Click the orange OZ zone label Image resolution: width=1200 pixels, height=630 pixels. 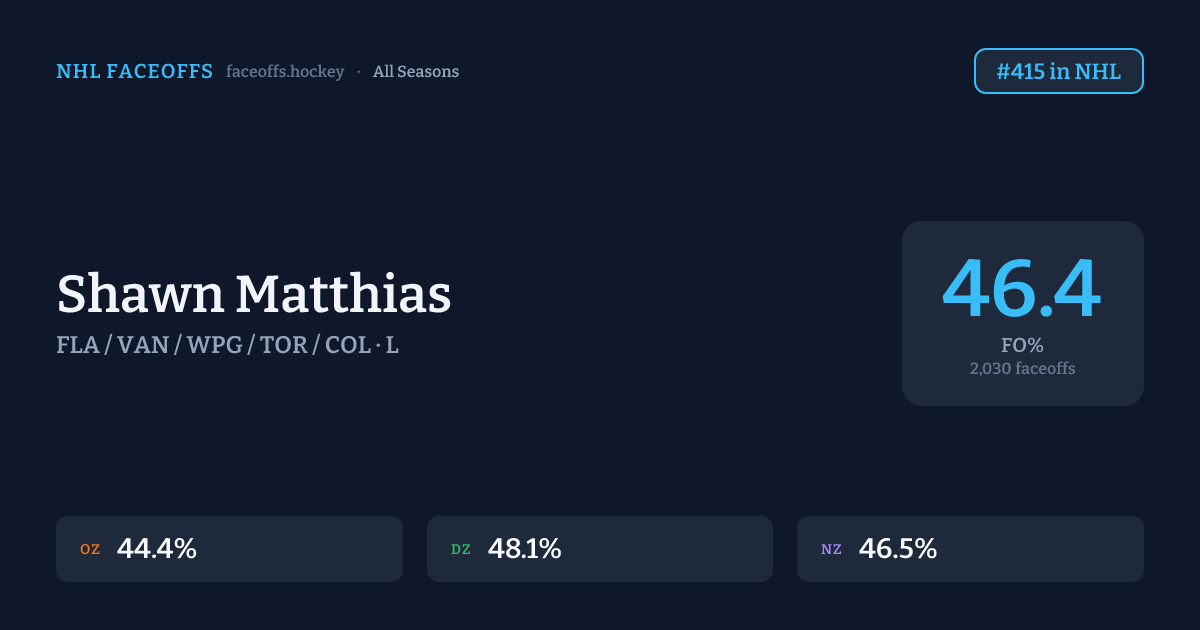click(90, 549)
